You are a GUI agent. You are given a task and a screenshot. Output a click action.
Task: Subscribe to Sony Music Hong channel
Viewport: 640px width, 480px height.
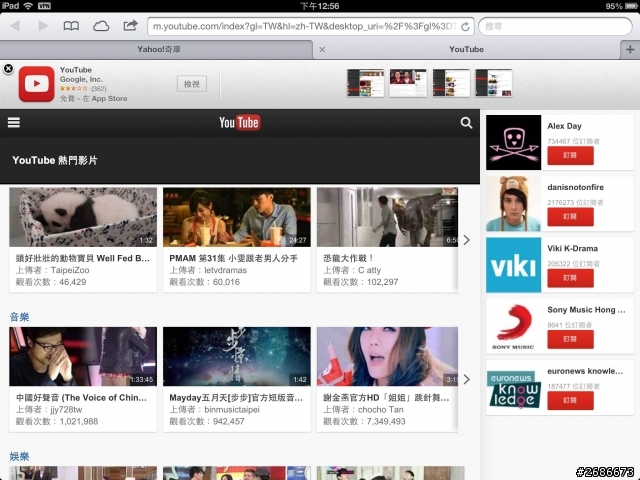[x=570, y=339]
